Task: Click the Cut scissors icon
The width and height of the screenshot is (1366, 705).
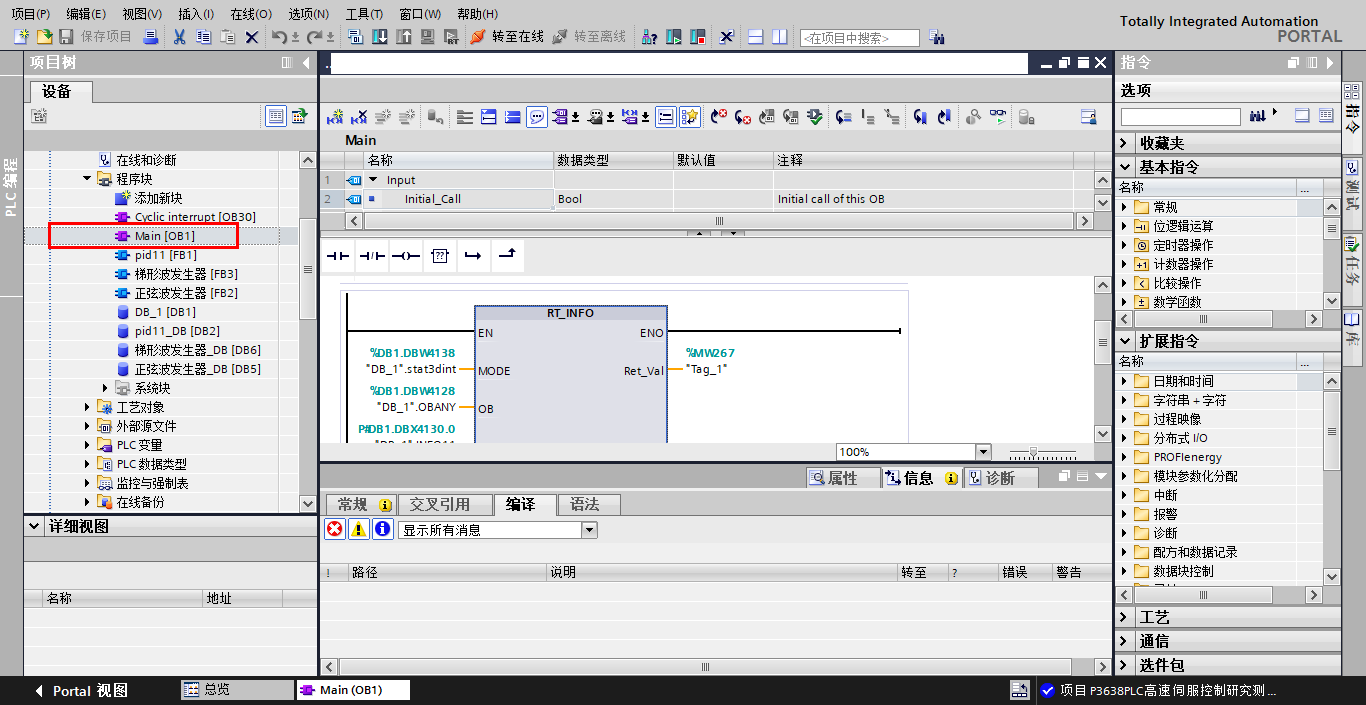Action: click(179, 37)
